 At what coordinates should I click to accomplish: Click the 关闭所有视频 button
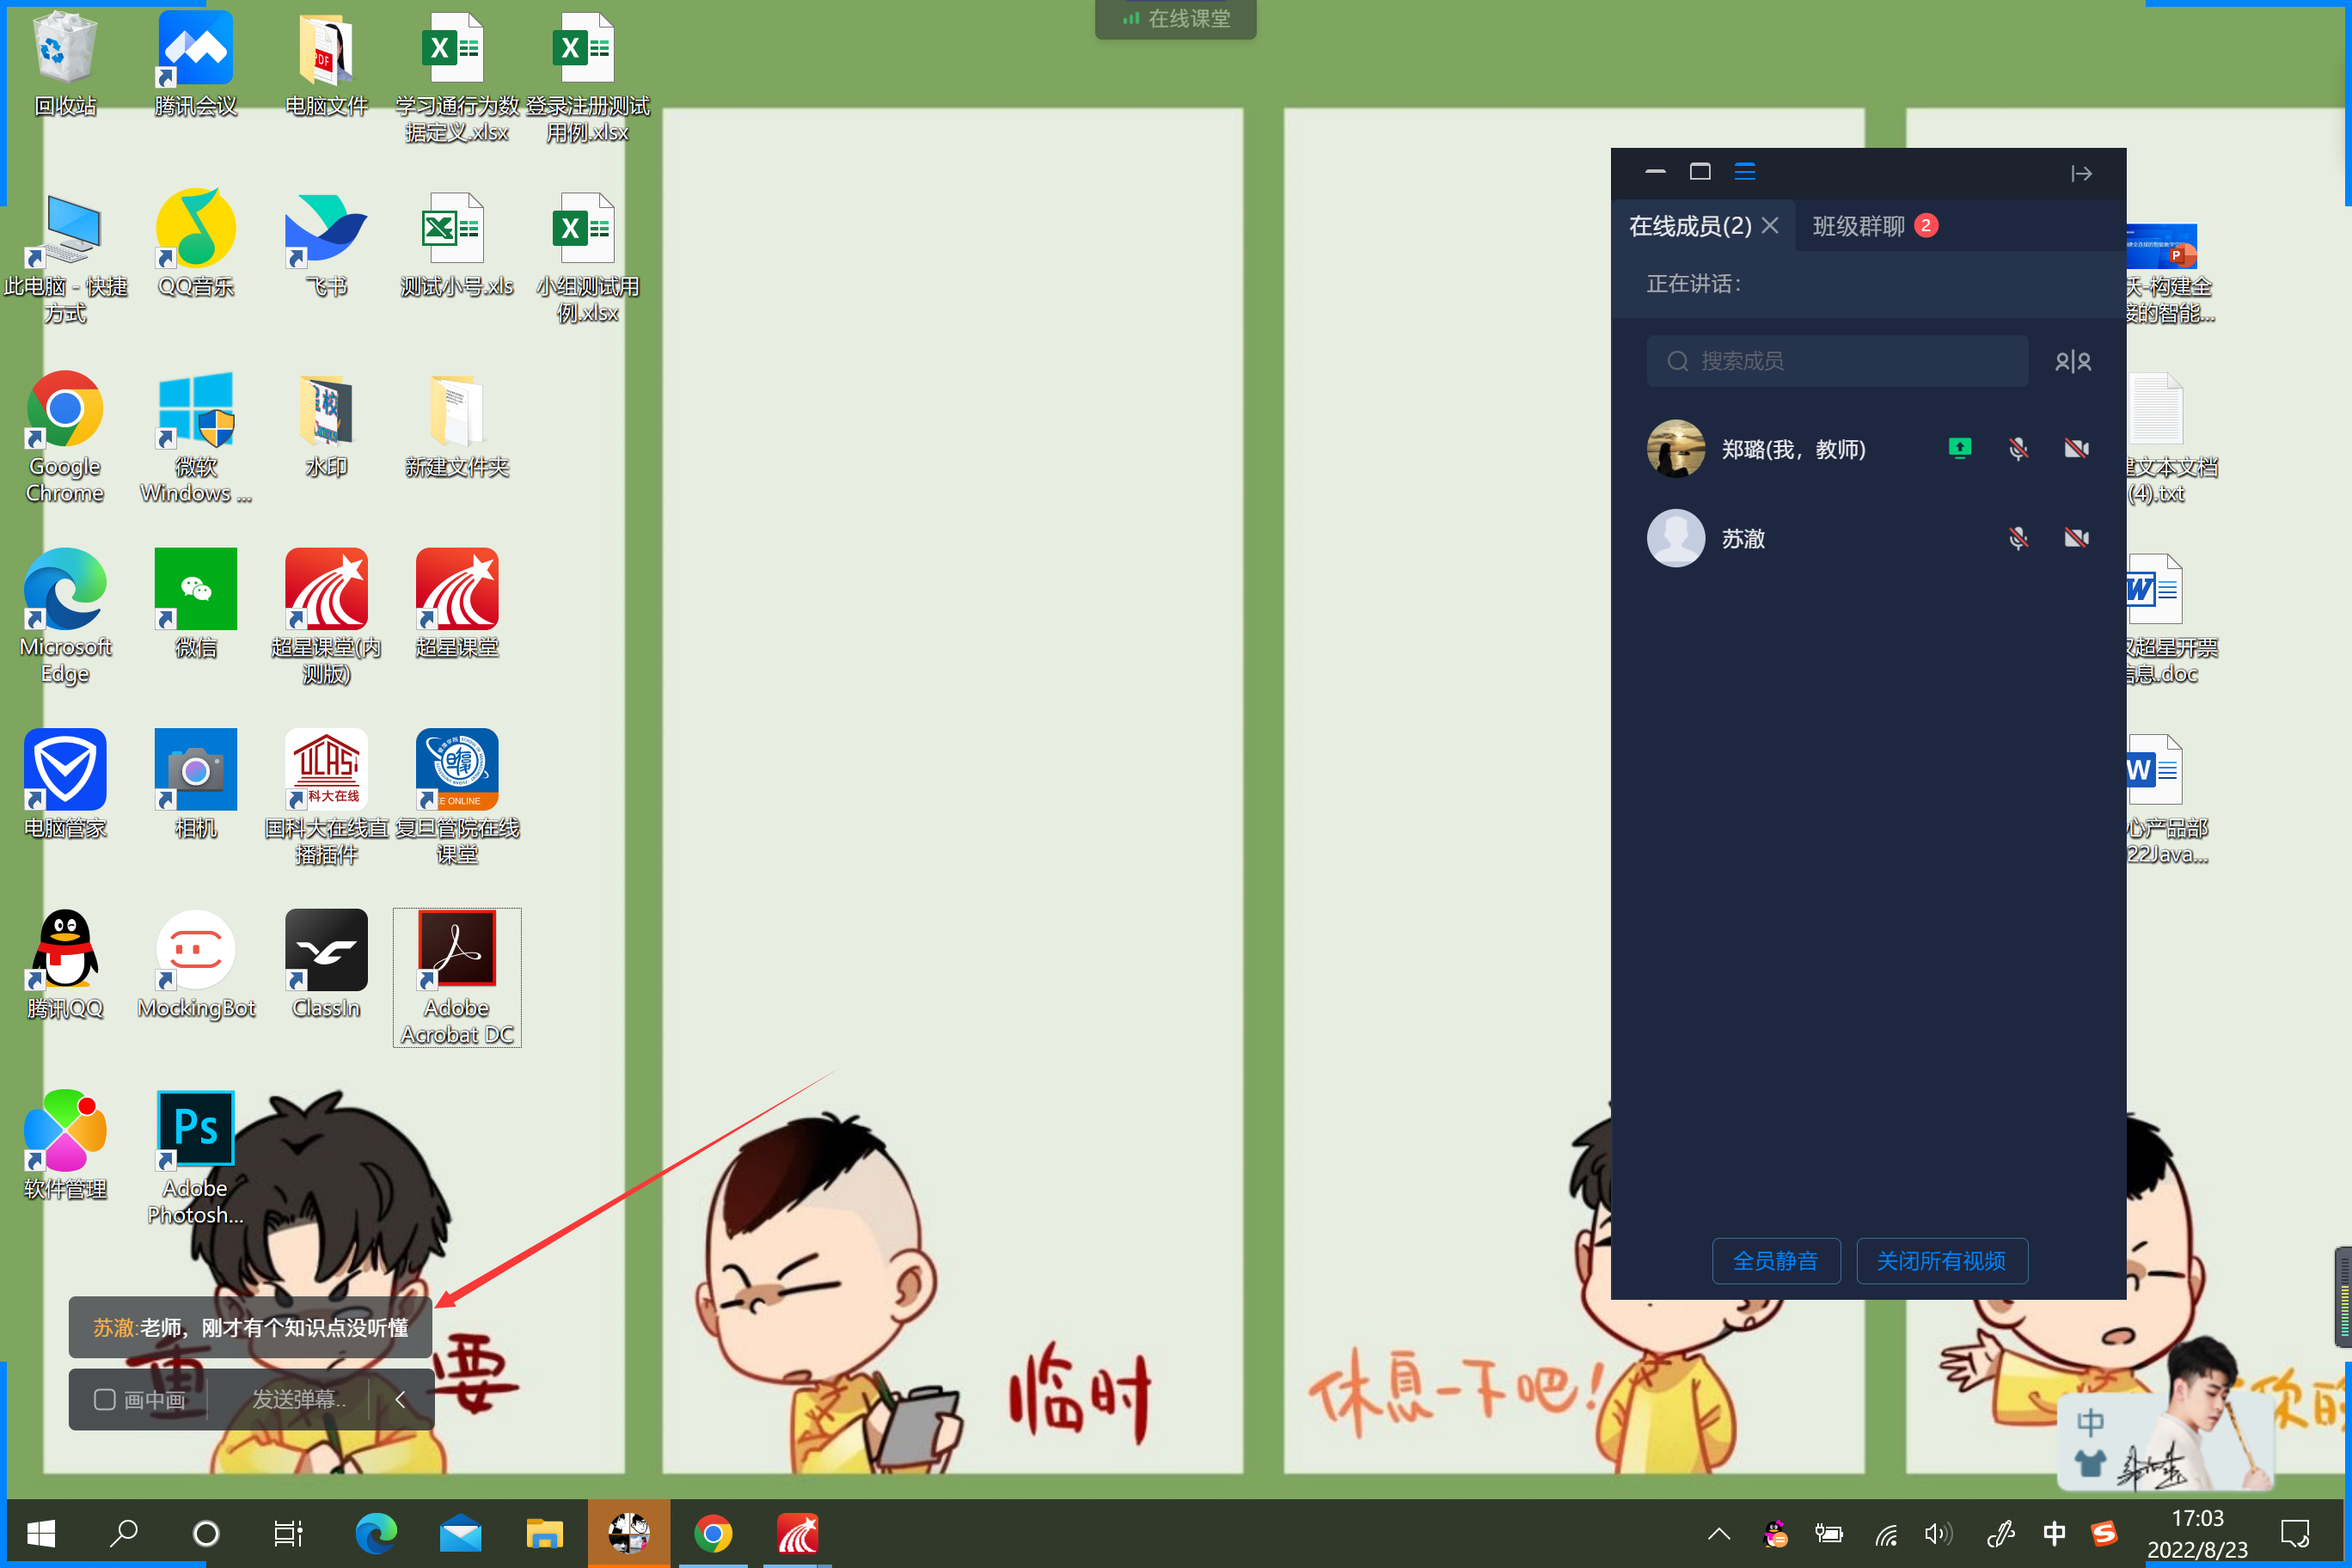(x=1941, y=1261)
